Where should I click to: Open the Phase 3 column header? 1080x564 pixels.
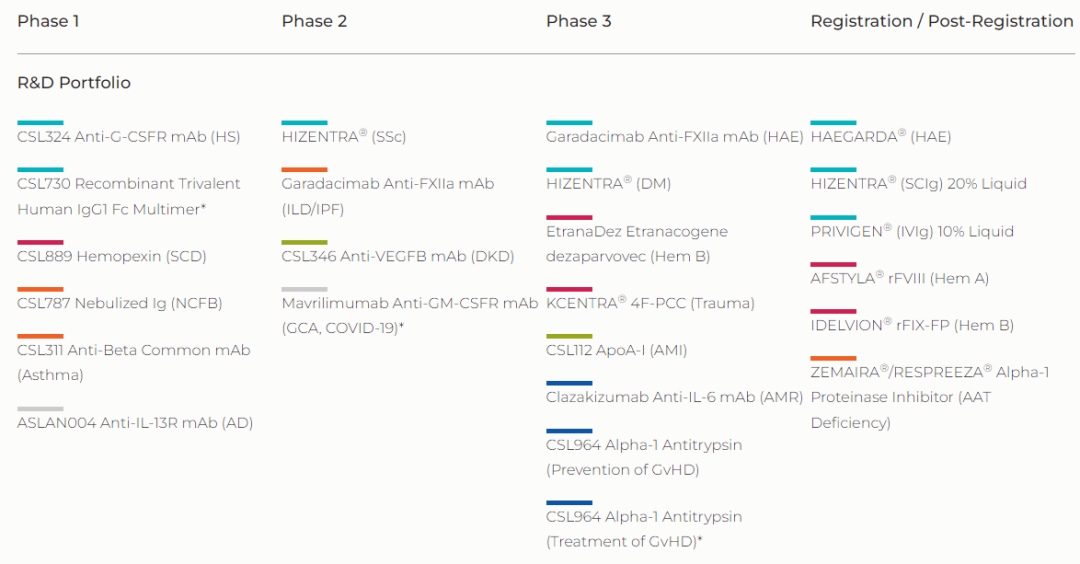579,21
